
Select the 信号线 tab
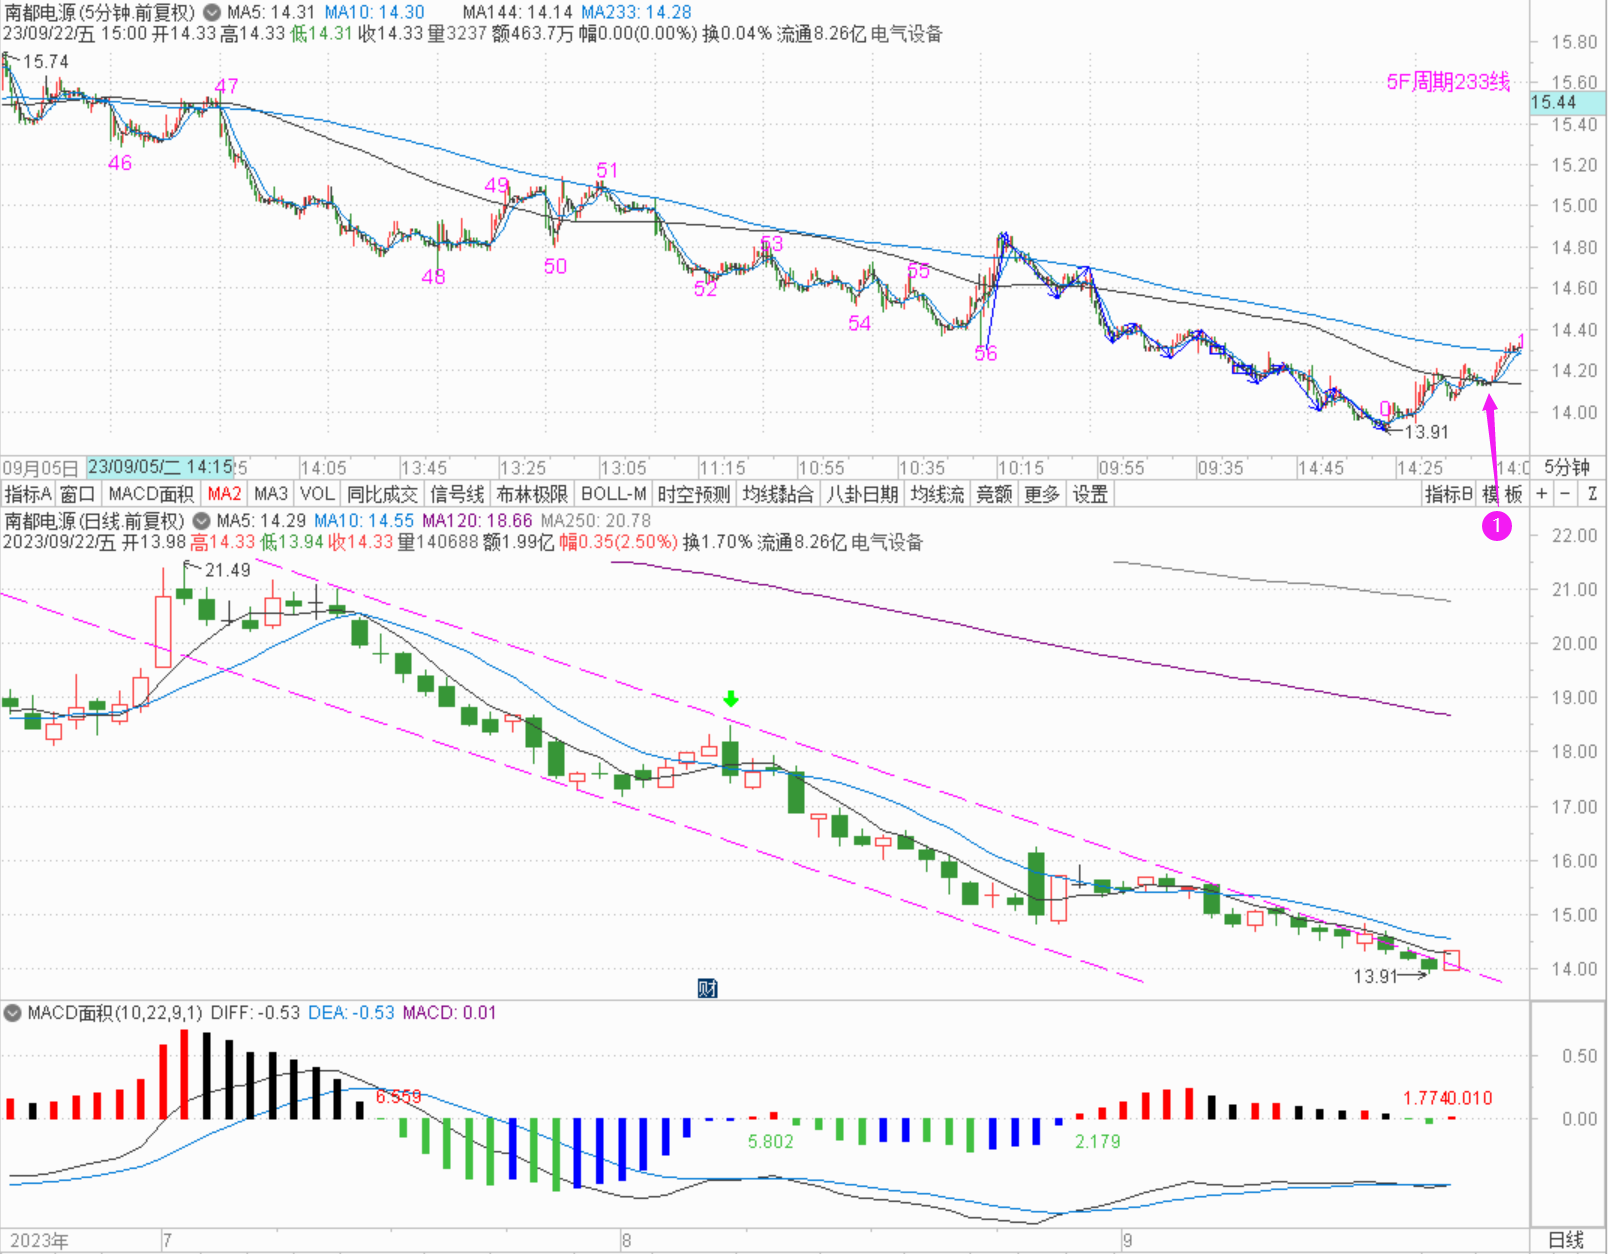457,494
